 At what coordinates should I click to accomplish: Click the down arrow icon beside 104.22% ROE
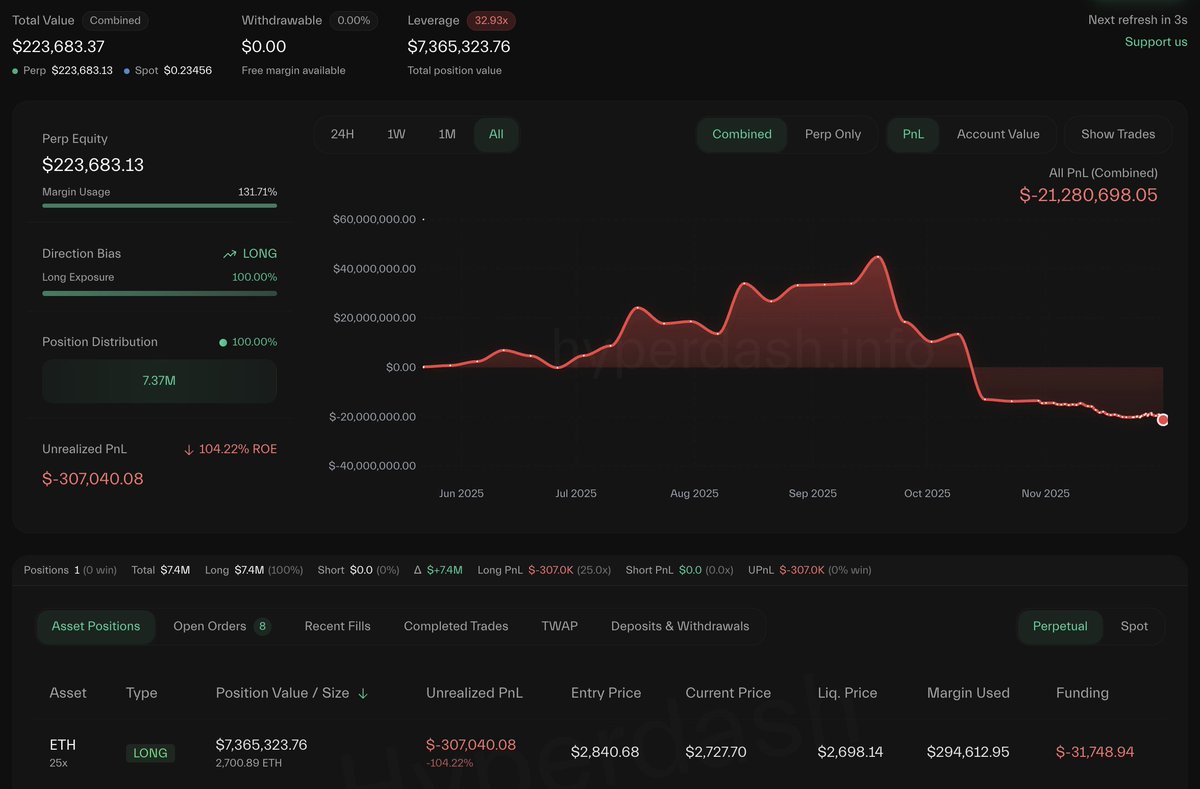(189, 450)
